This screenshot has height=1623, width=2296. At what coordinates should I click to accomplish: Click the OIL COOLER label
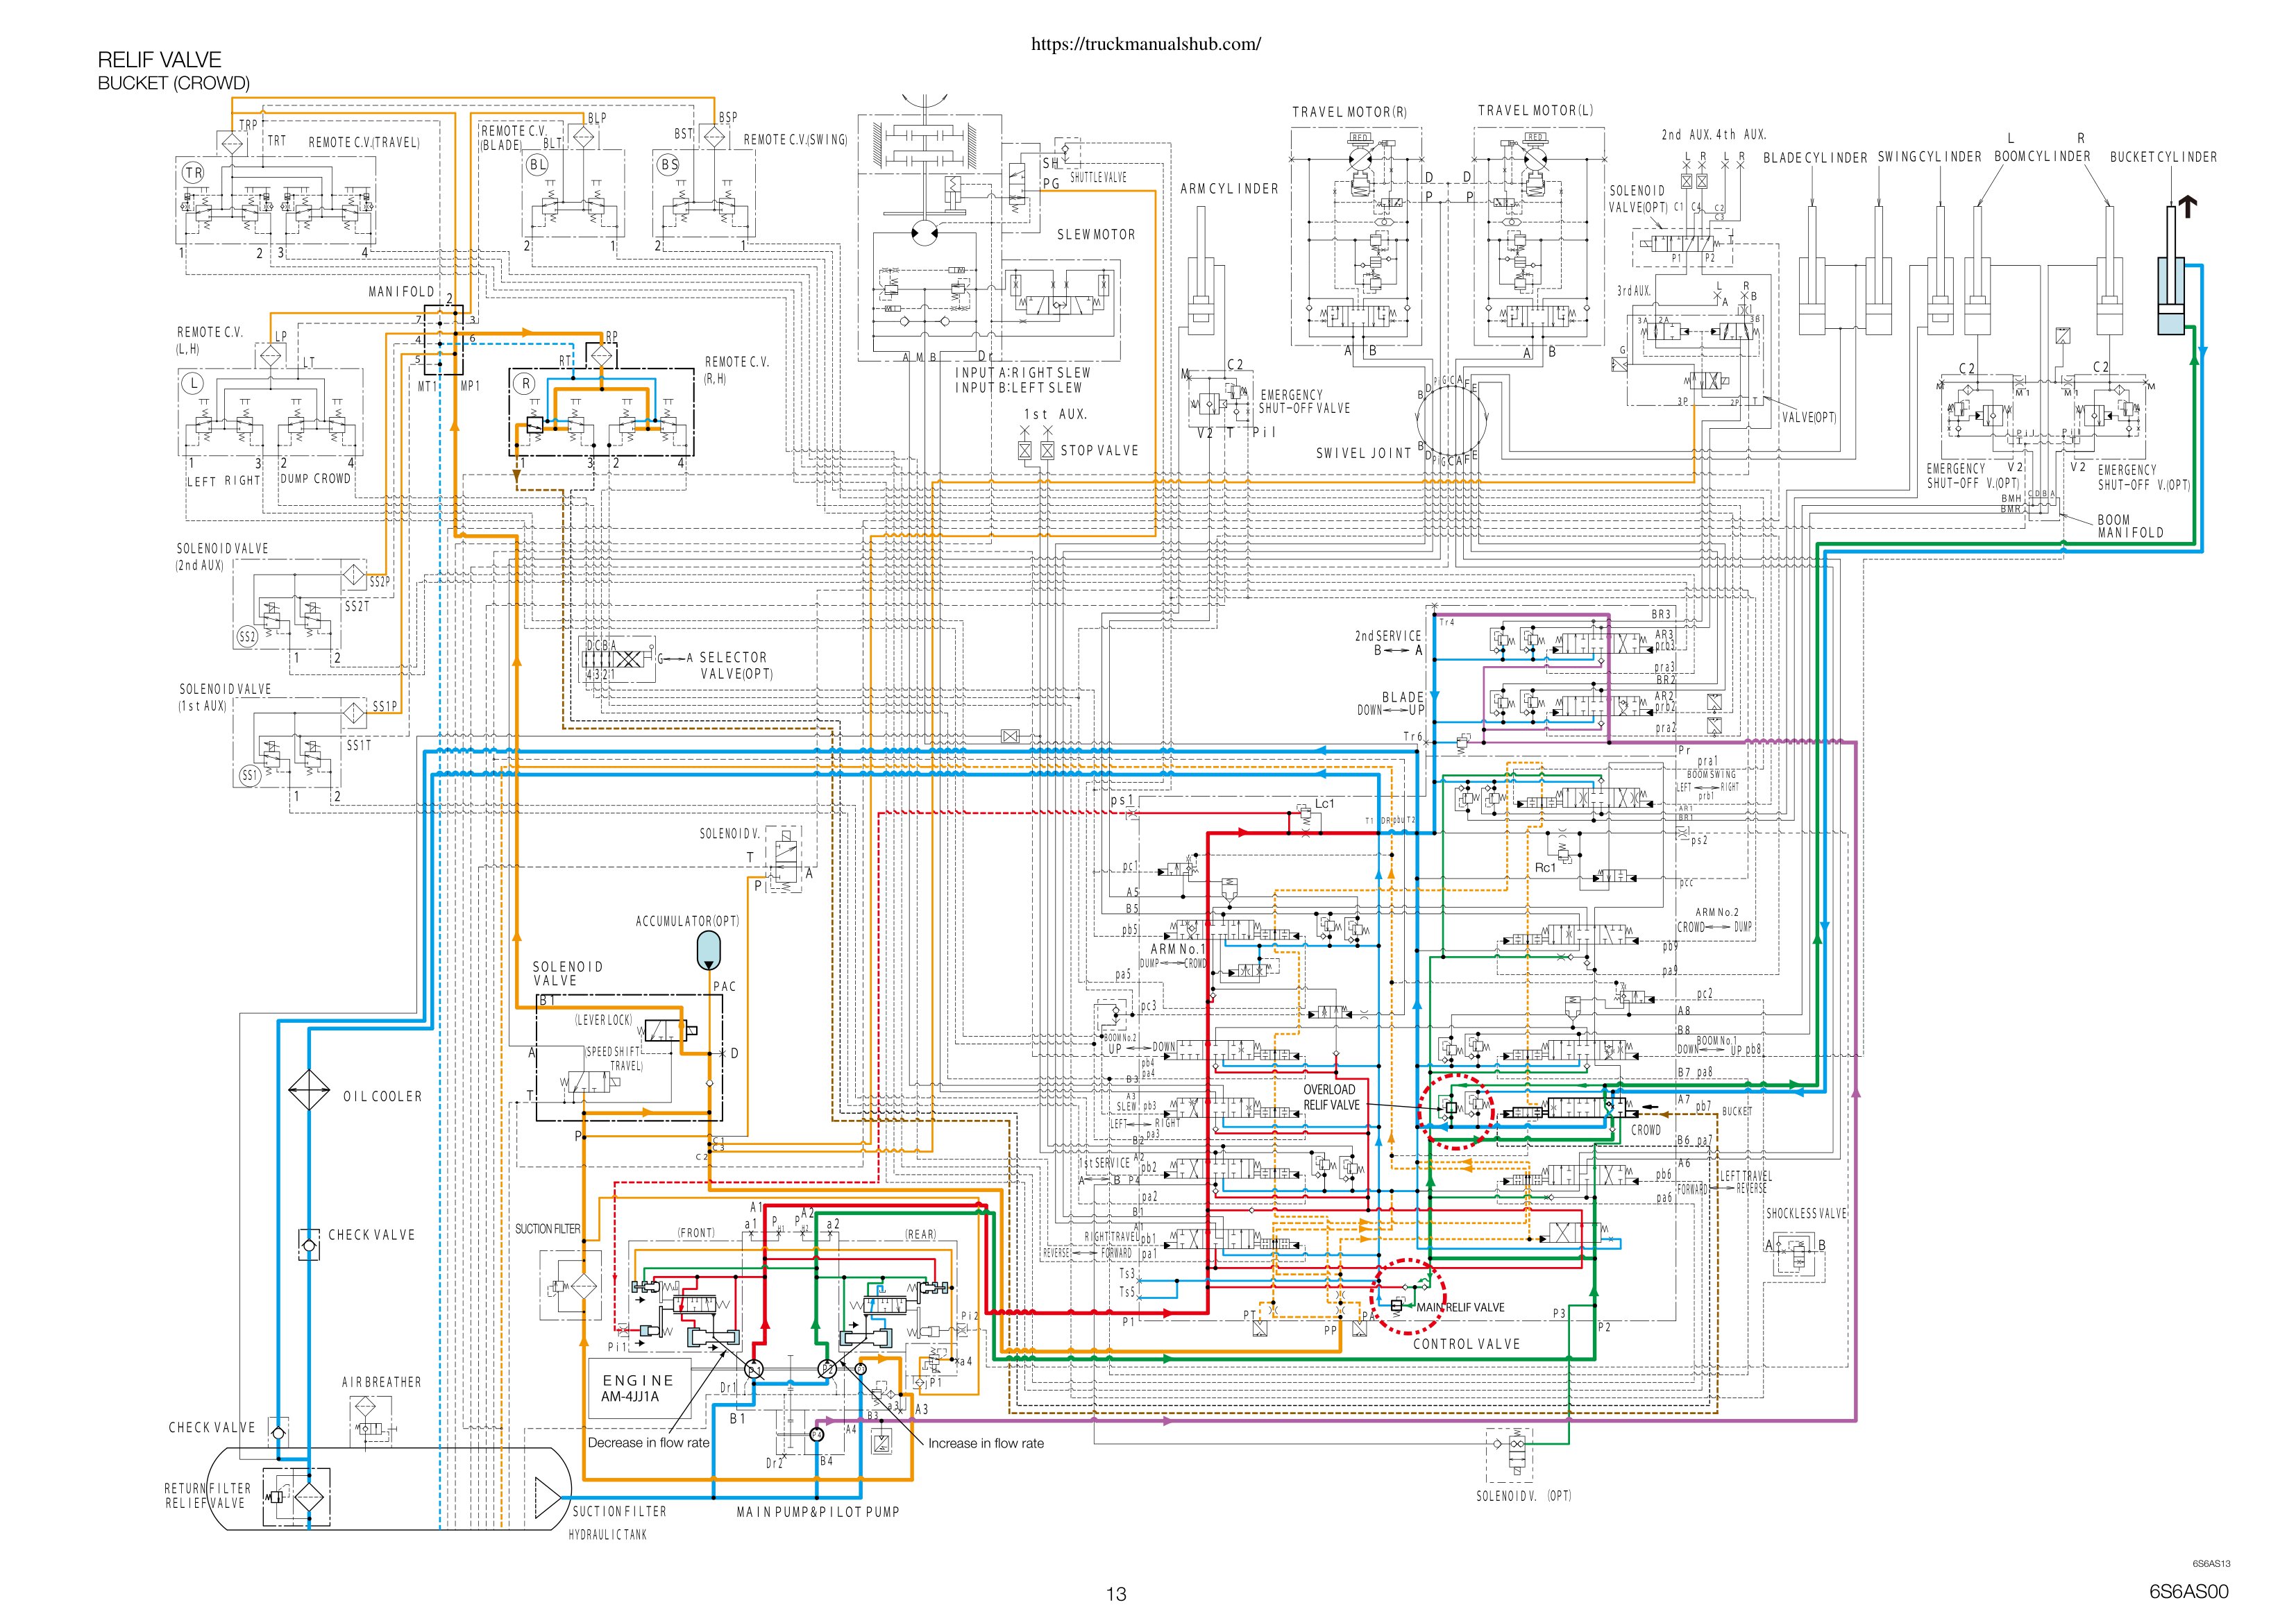(383, 1097)
